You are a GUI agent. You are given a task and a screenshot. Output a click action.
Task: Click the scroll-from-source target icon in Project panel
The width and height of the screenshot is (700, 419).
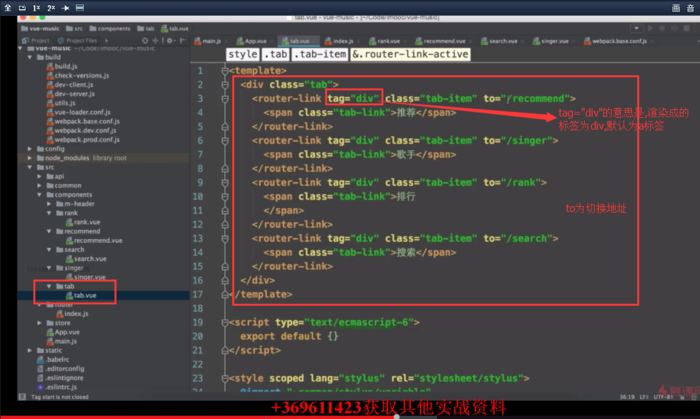pos(145,41)
